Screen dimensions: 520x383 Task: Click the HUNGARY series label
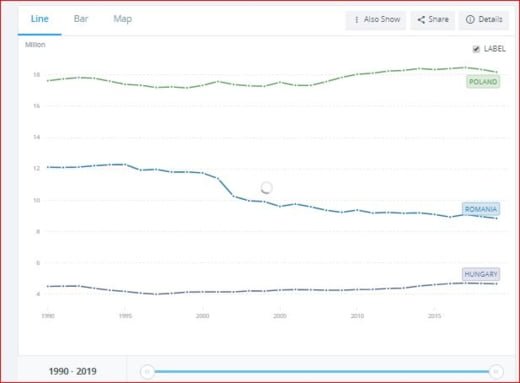481,274
